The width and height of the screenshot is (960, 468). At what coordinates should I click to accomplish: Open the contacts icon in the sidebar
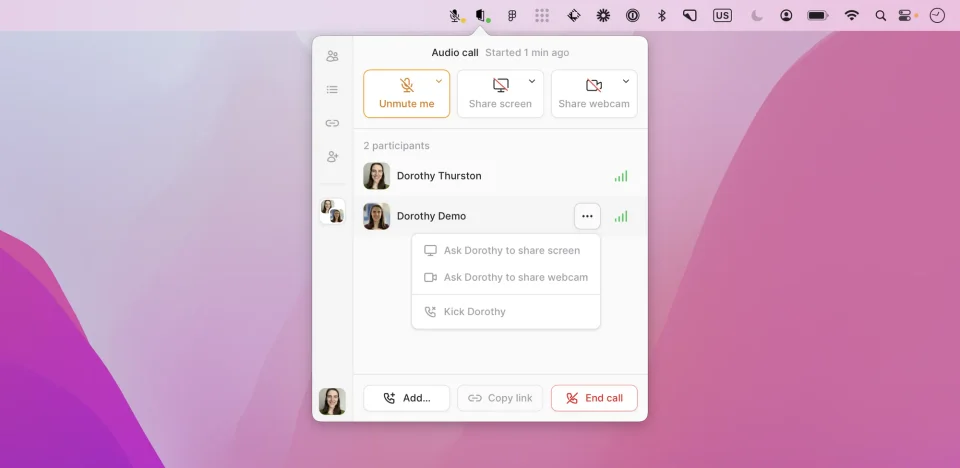pyautogui.click(x=332, y=56)
